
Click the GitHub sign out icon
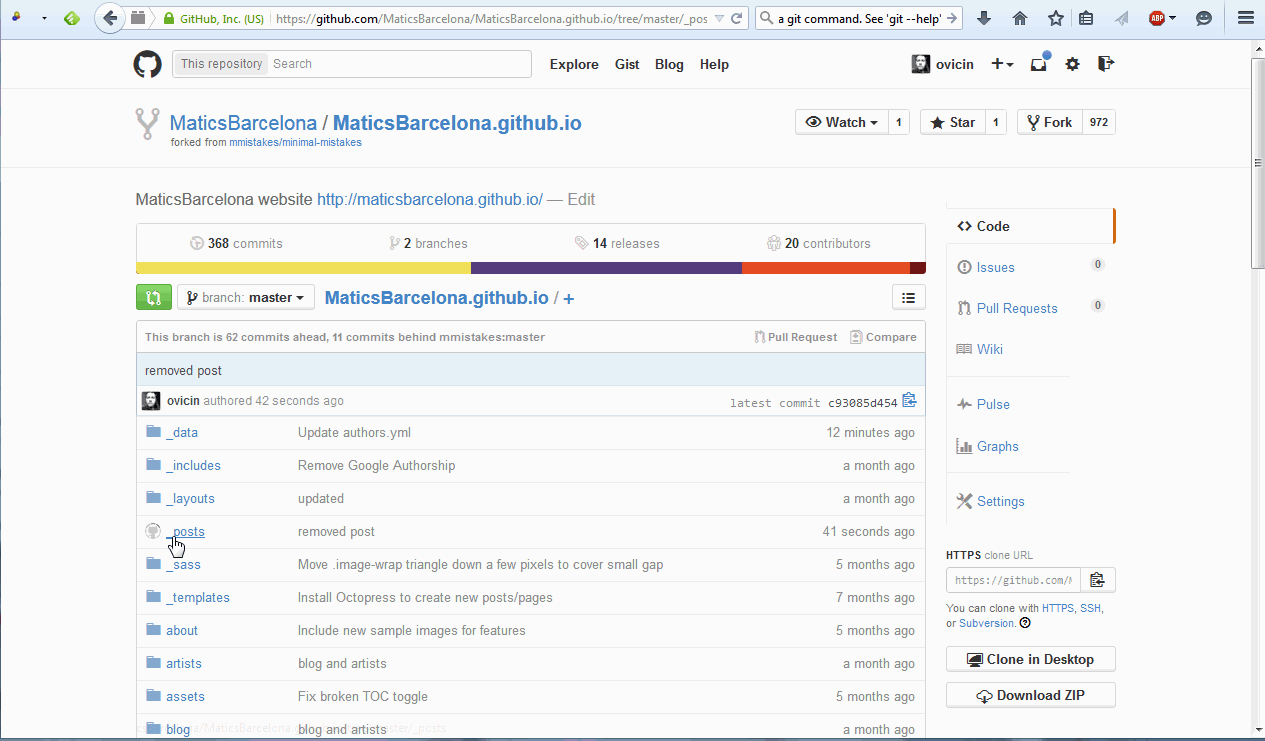tap(1105, 64)
